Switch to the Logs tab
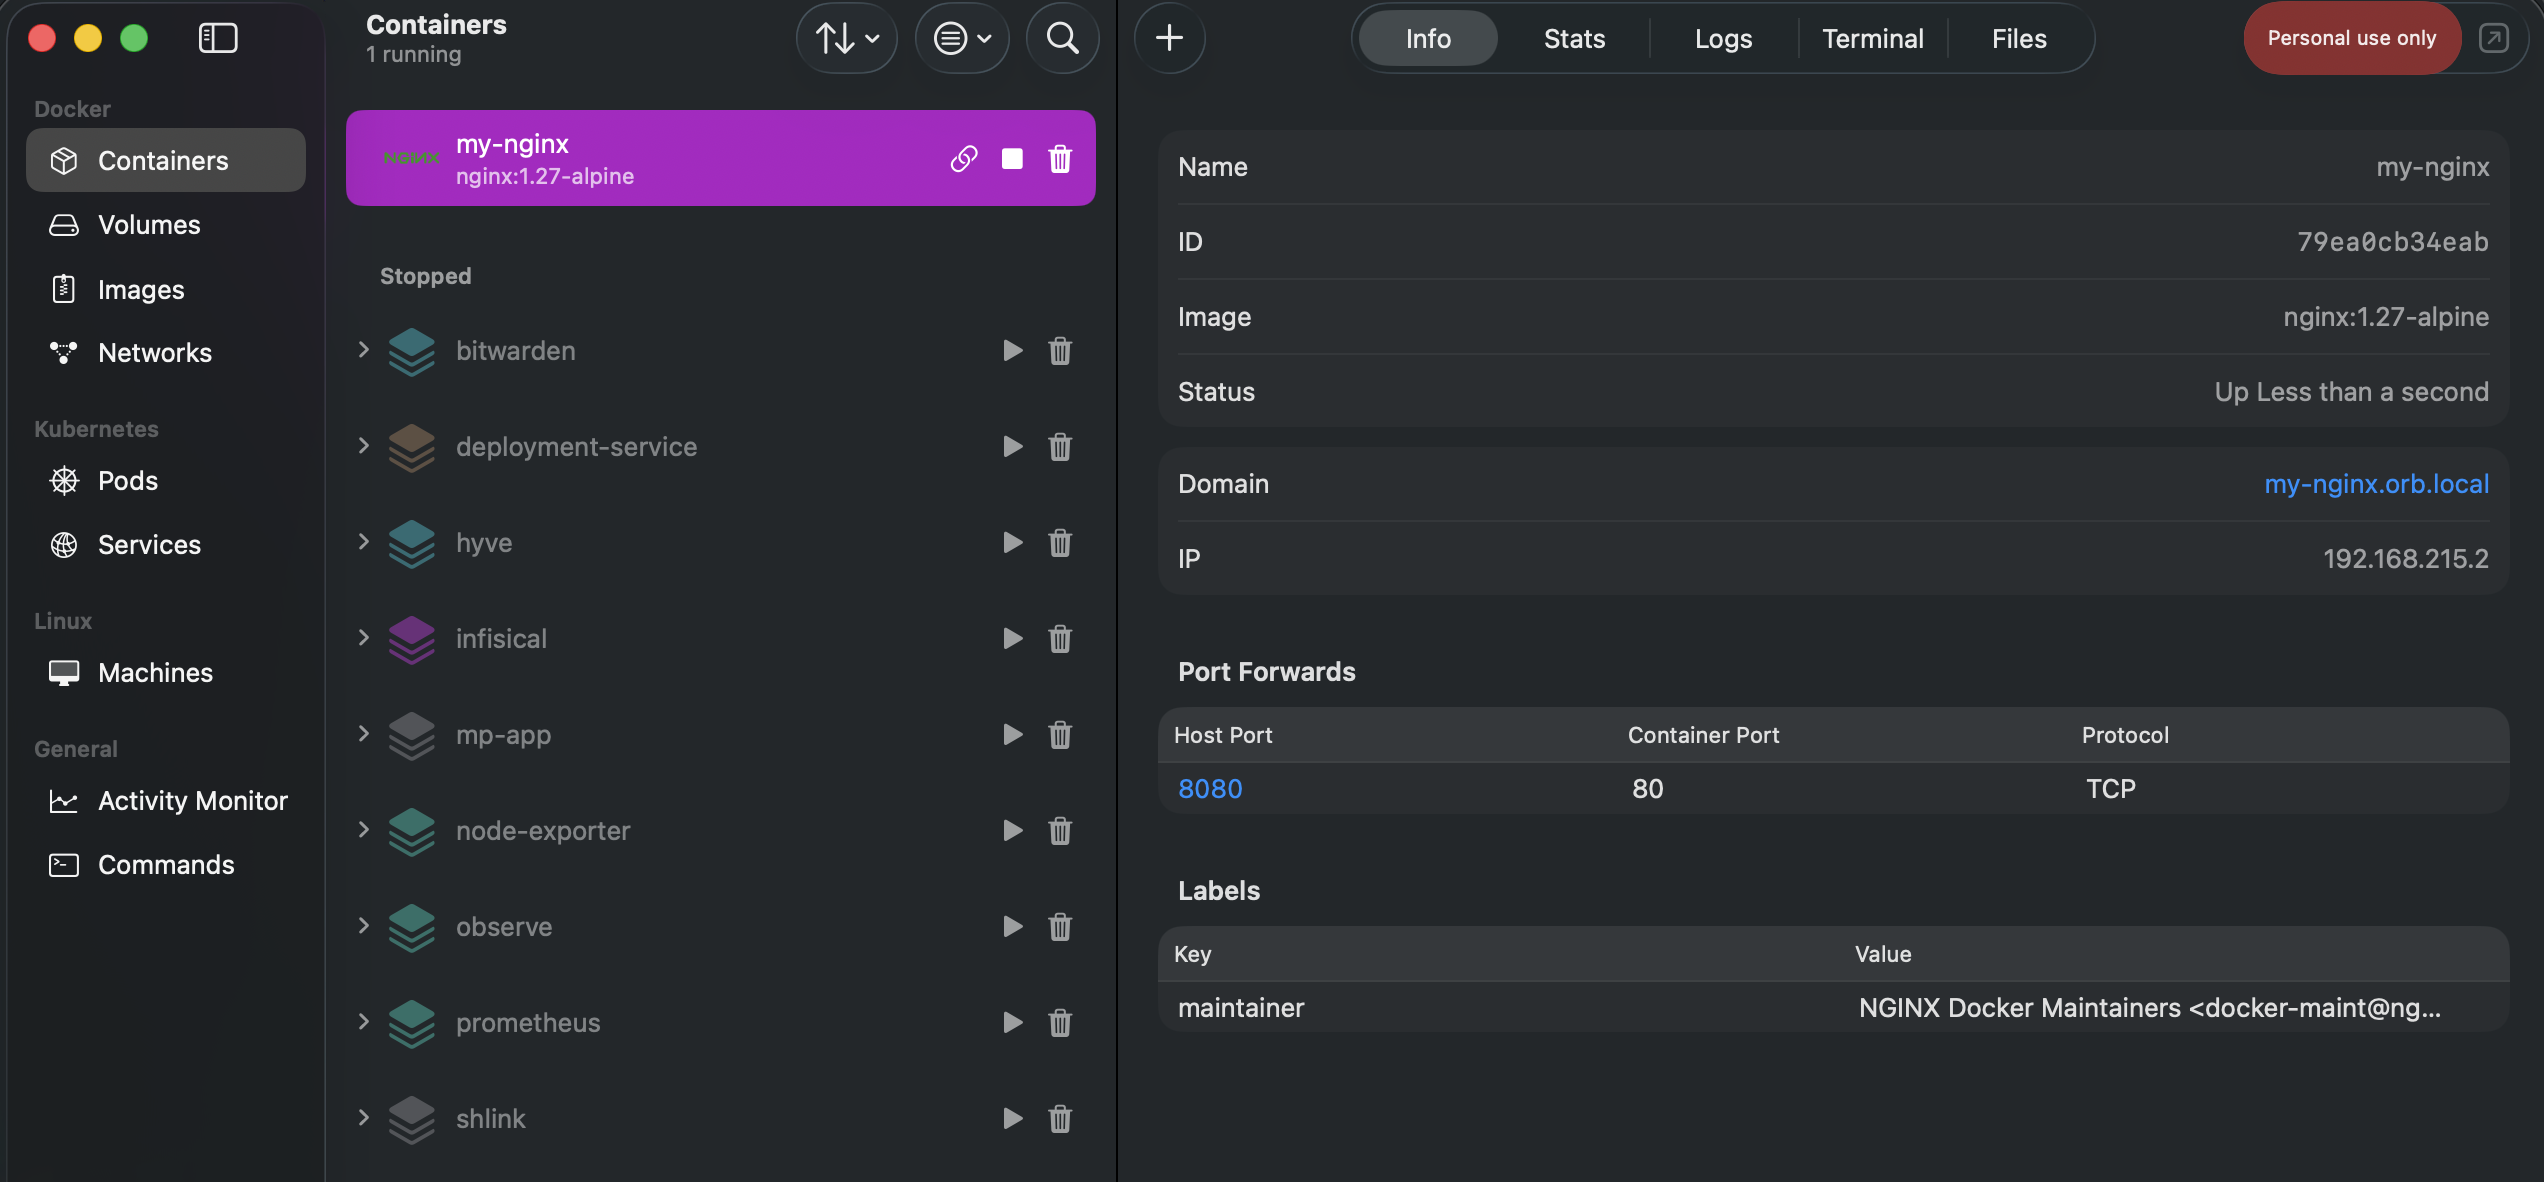 pyautogui.click(x=1723, y=39)
